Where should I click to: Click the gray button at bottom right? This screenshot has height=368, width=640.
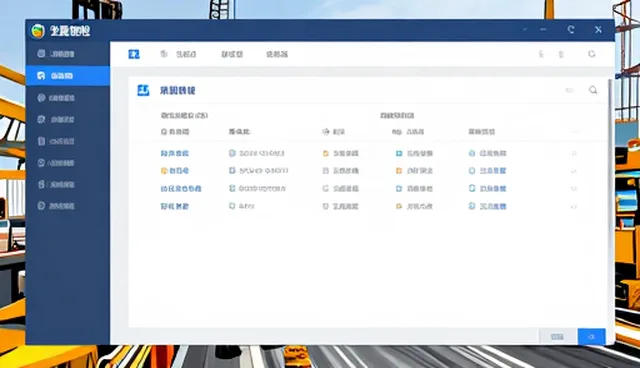[x=558, y=337]
